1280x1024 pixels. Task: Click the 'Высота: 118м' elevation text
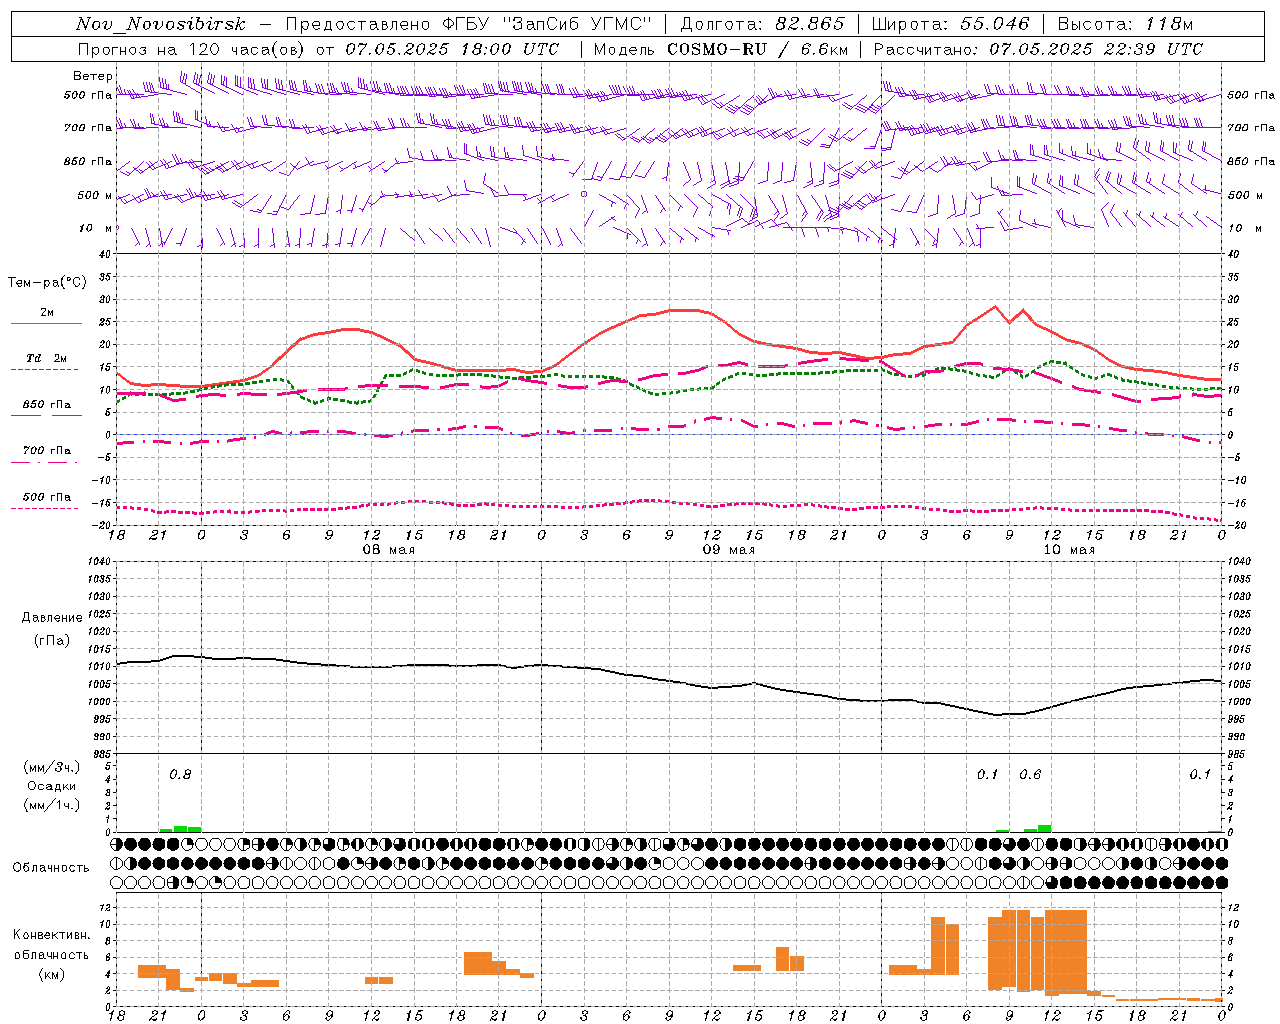pos(1125,24)
